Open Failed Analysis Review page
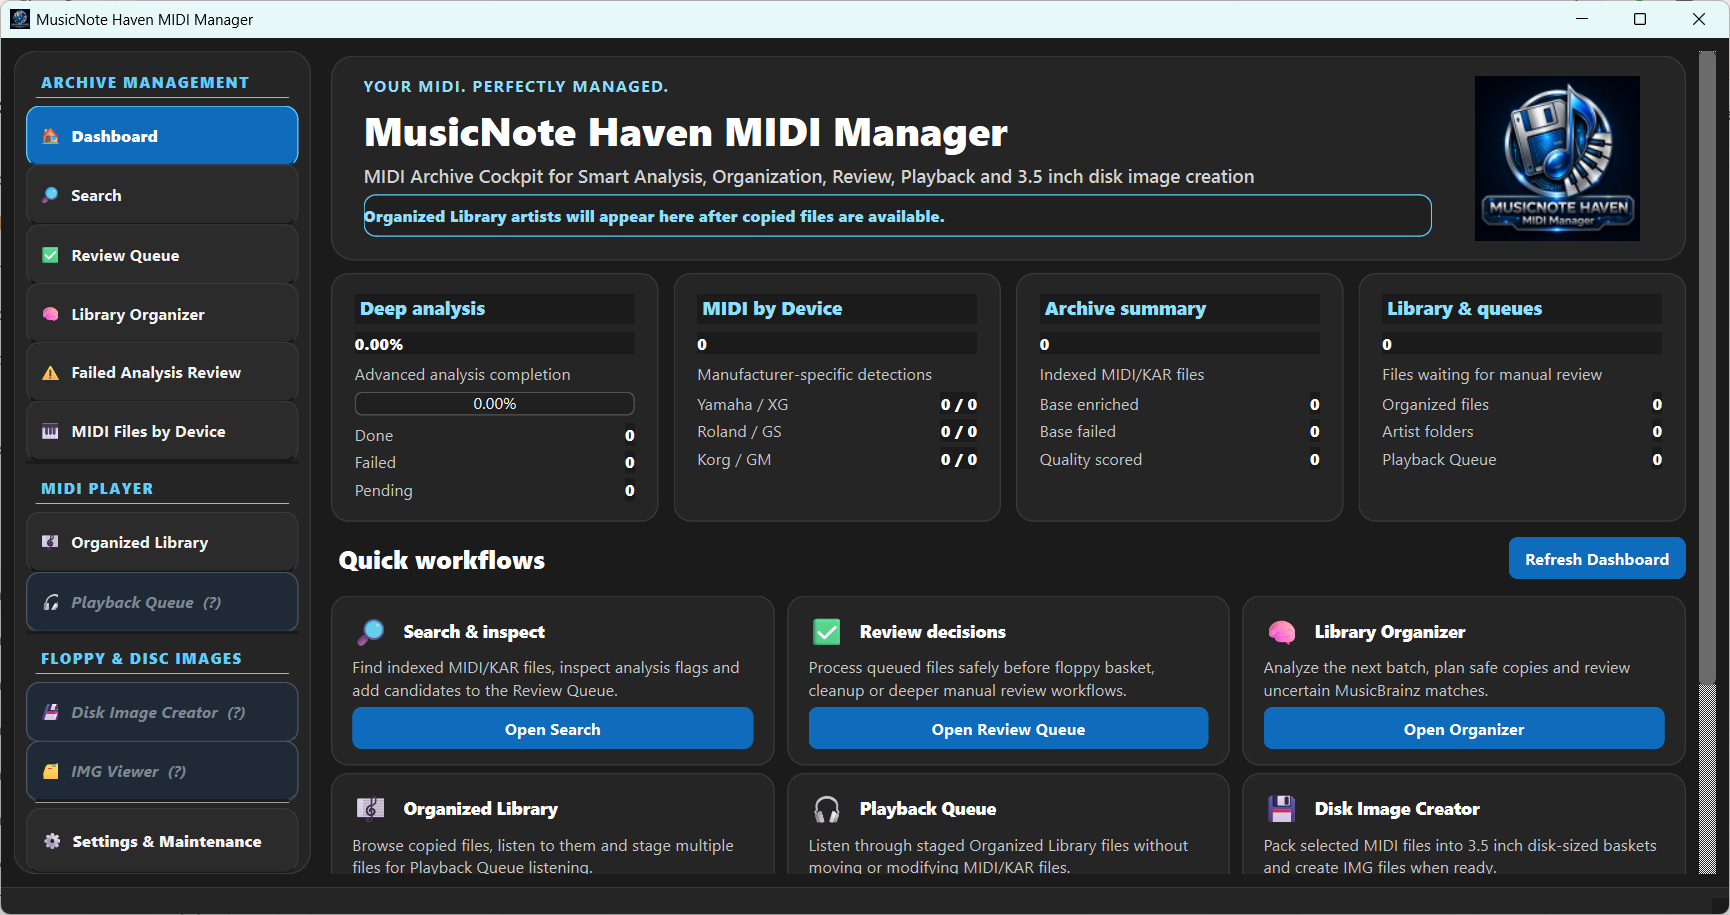Screen dimensions: 1730x915 click(162, 373)
